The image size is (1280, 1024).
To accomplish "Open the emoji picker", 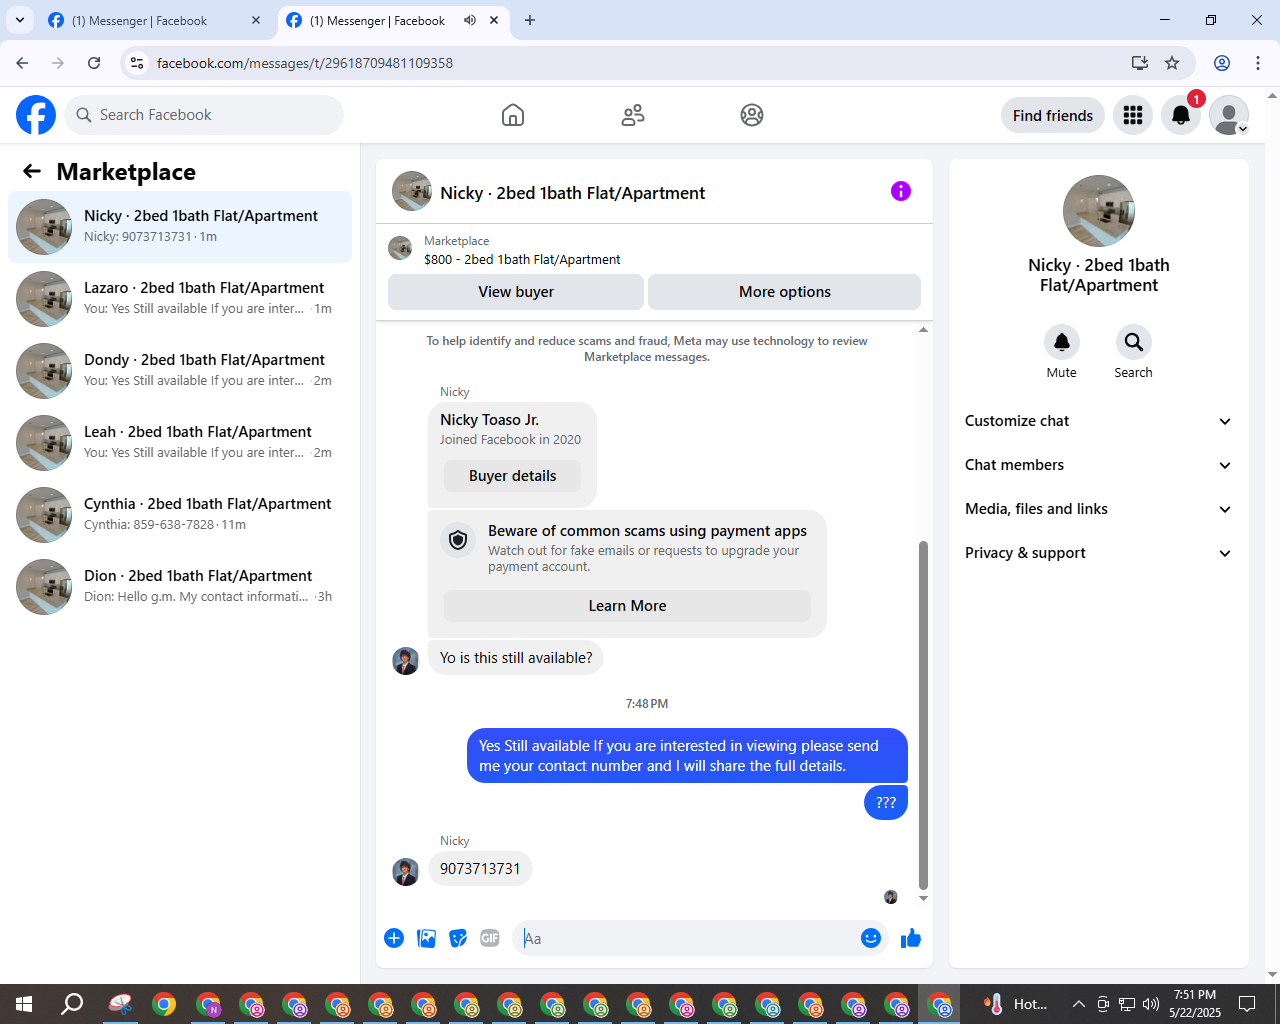I will [871, 938].
